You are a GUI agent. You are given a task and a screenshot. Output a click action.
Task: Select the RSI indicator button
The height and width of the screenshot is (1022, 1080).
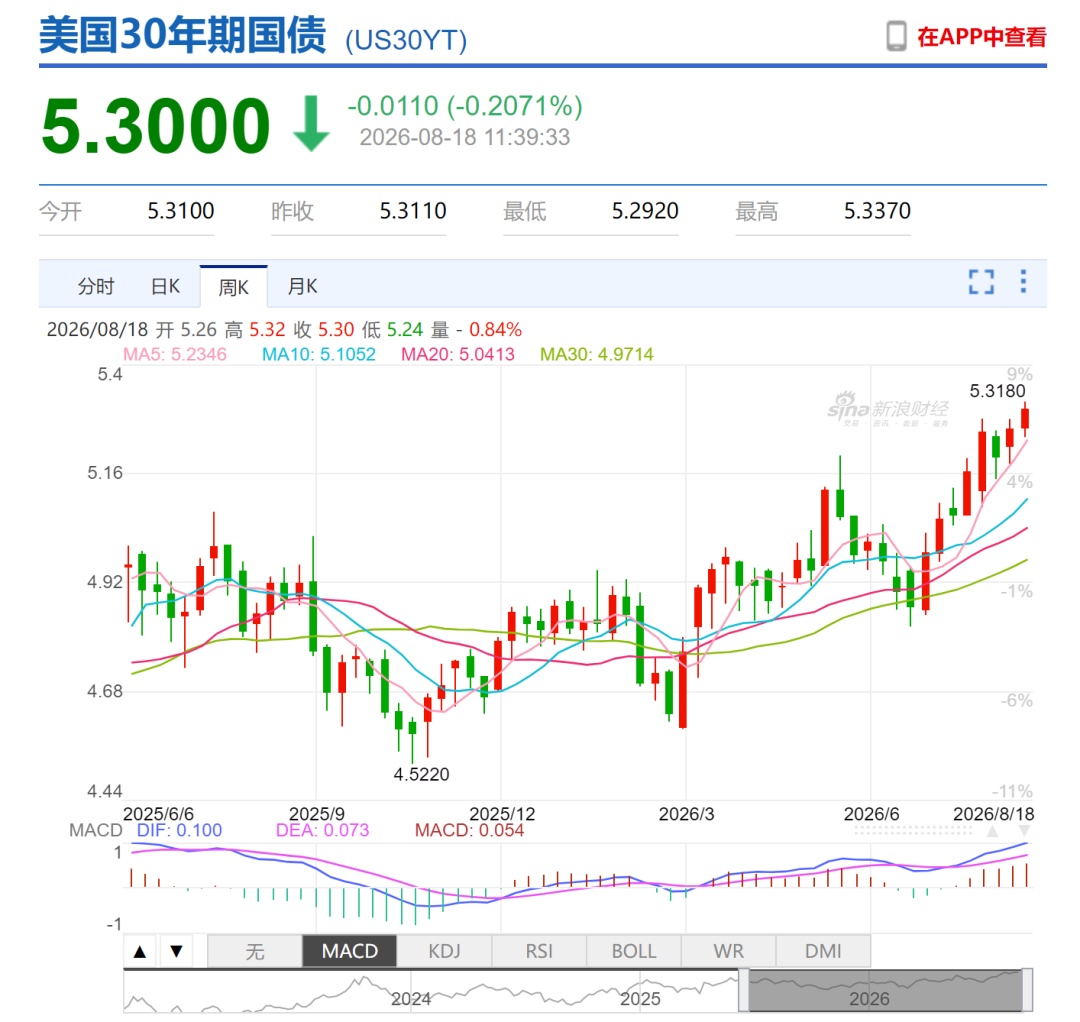539,951
